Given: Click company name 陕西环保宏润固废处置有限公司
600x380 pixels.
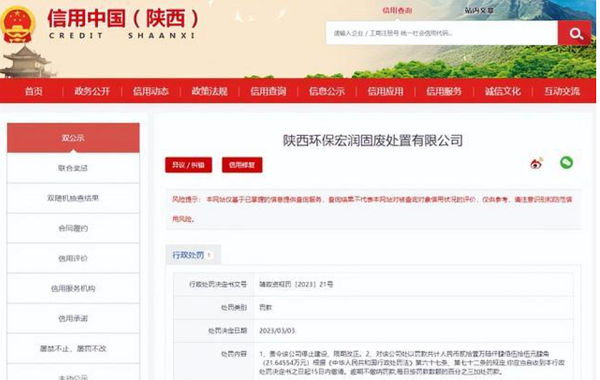Looking at the screenshot, I should pyautogui.click(x=373, y=140).
